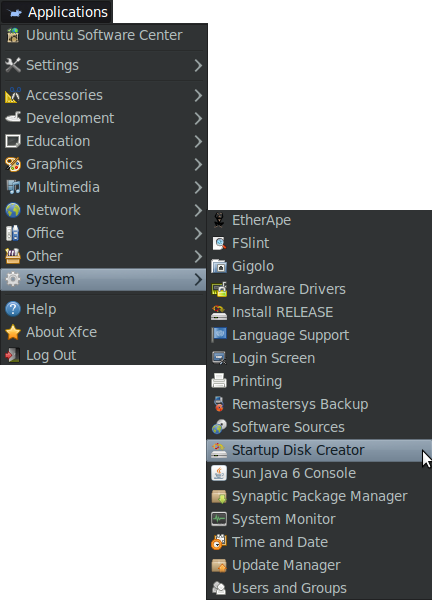Click the Sun Java 6 Console icon
Screen dimensions: 432x600
click(219, 473)
